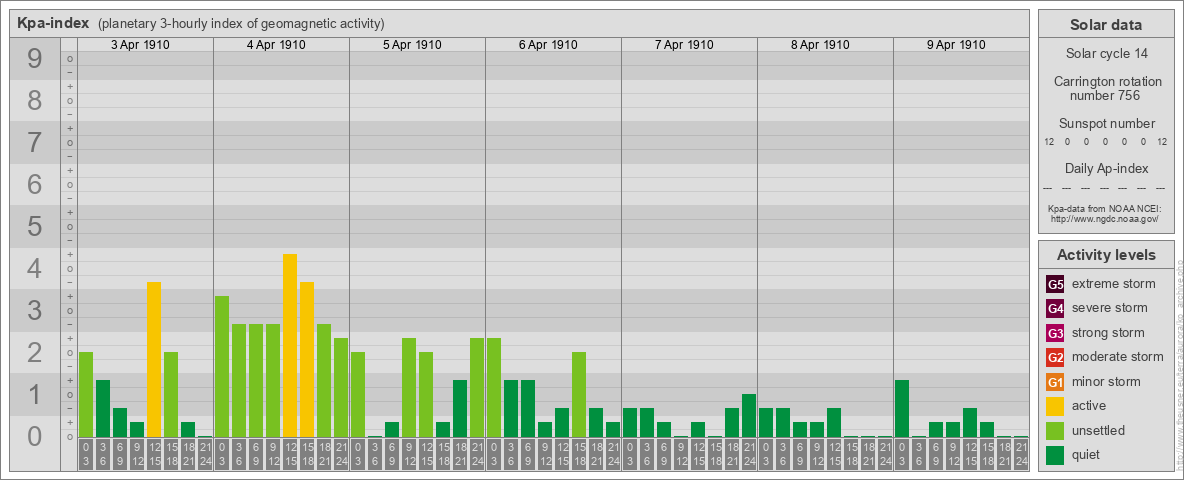The image size is (1184, 480).
Task: Select the yellow 'active' legend swatch
Action: click(1055, 406)
